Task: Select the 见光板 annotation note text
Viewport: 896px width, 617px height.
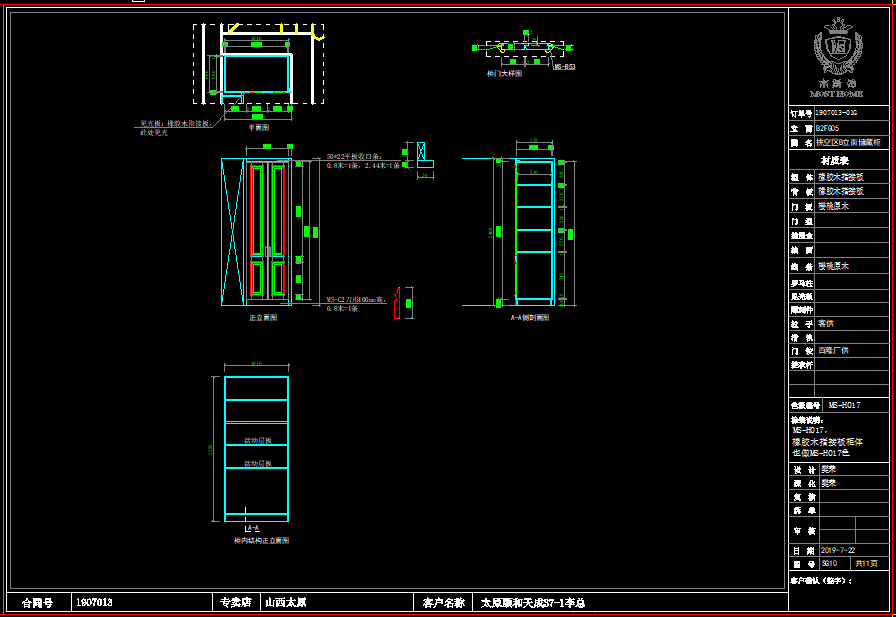Action: [175, 127]
